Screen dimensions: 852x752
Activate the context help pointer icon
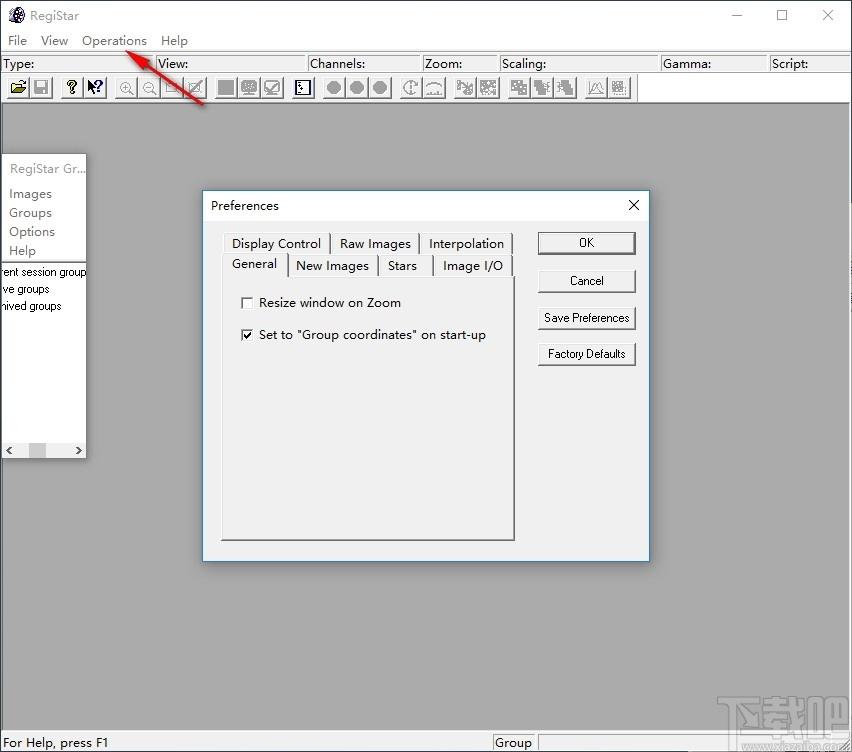coord(95,87)
